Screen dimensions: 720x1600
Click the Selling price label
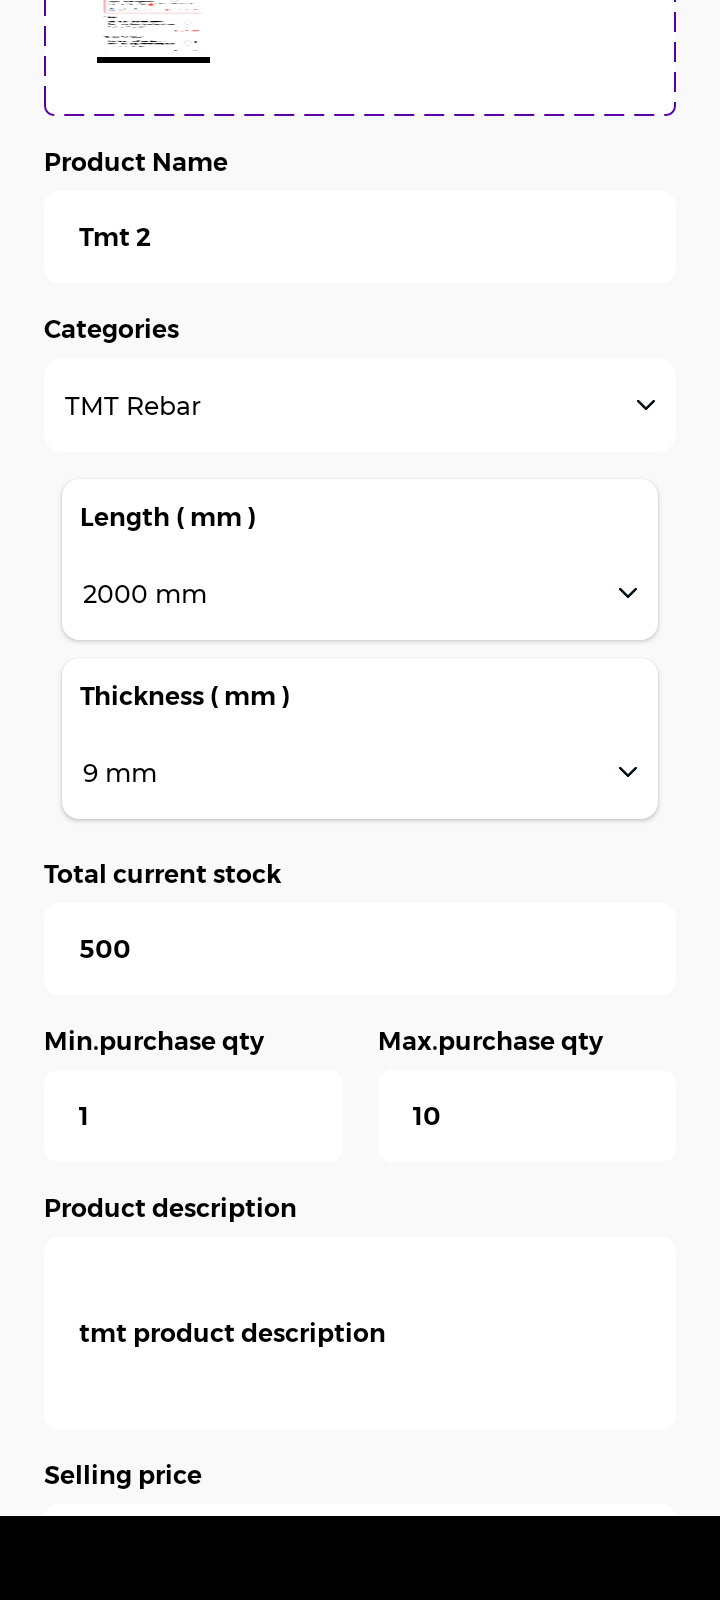point(123,1475)
